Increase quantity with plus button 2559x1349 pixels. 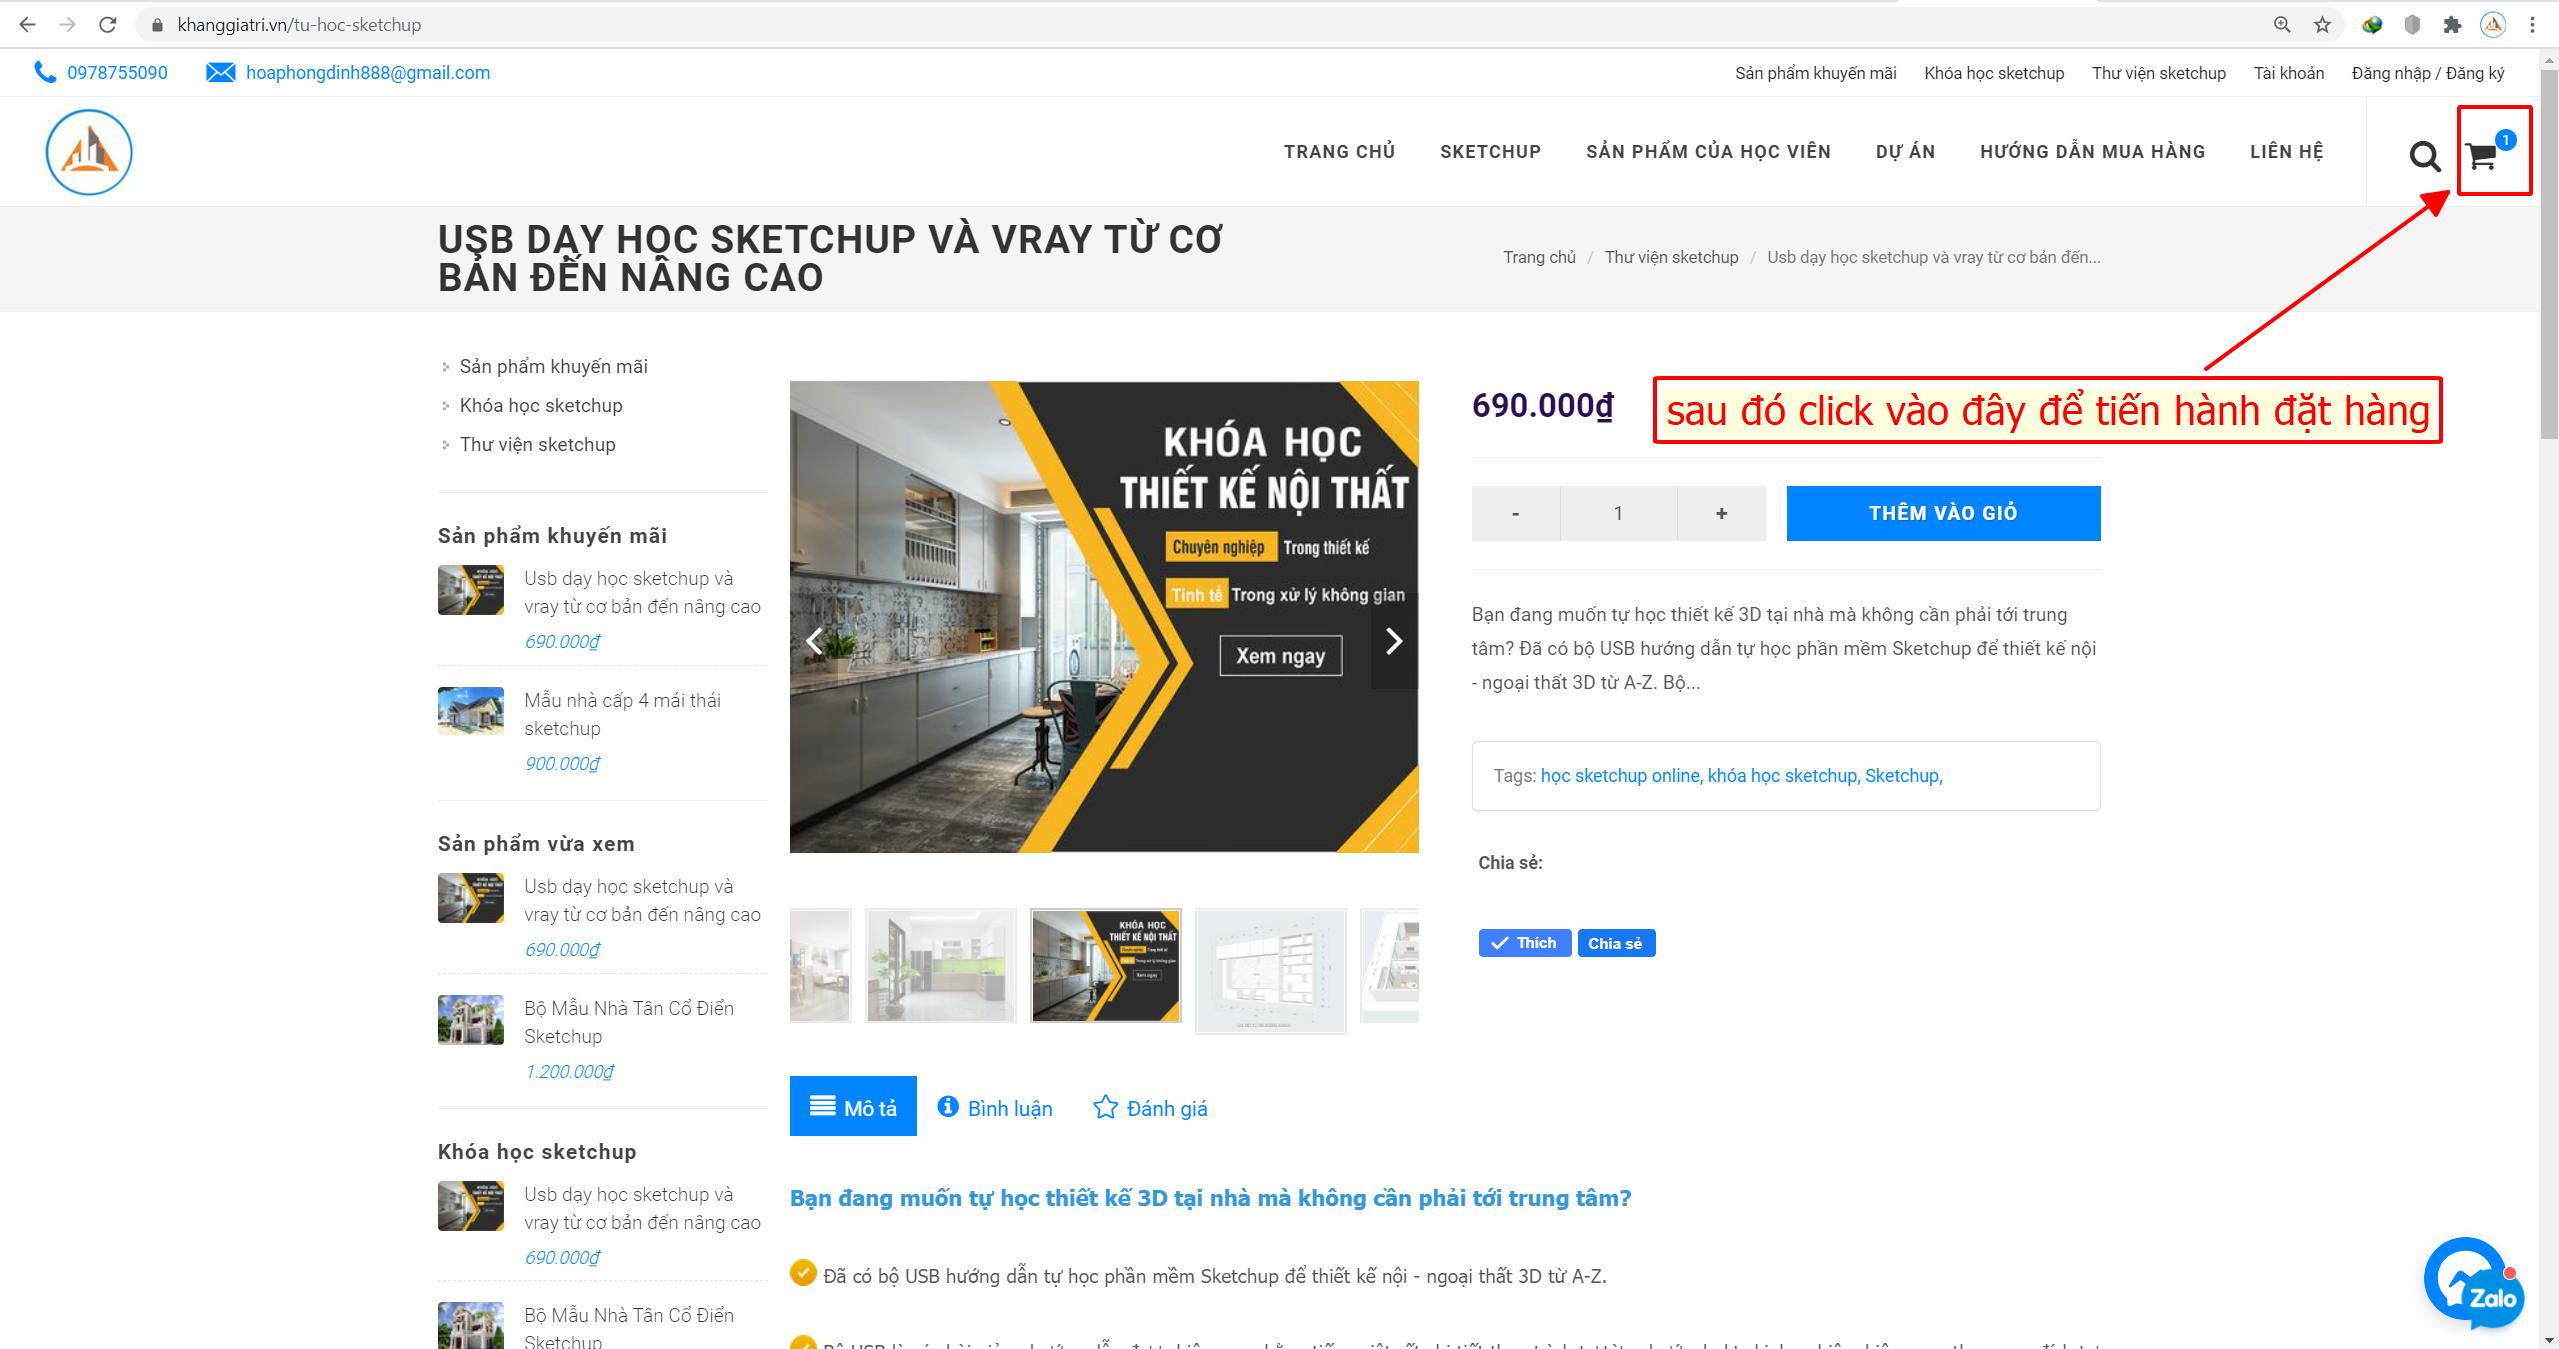point(1721,513)
